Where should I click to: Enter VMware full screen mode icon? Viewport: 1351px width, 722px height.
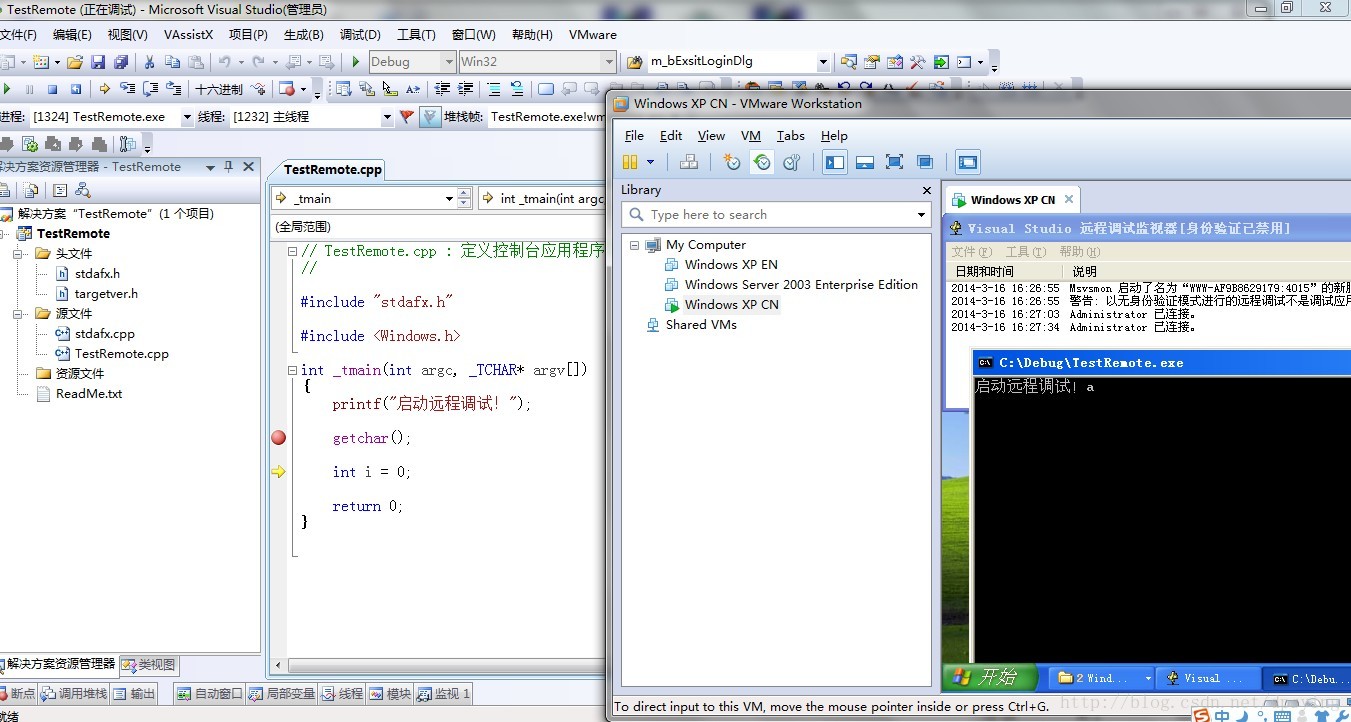click(895, 162)
